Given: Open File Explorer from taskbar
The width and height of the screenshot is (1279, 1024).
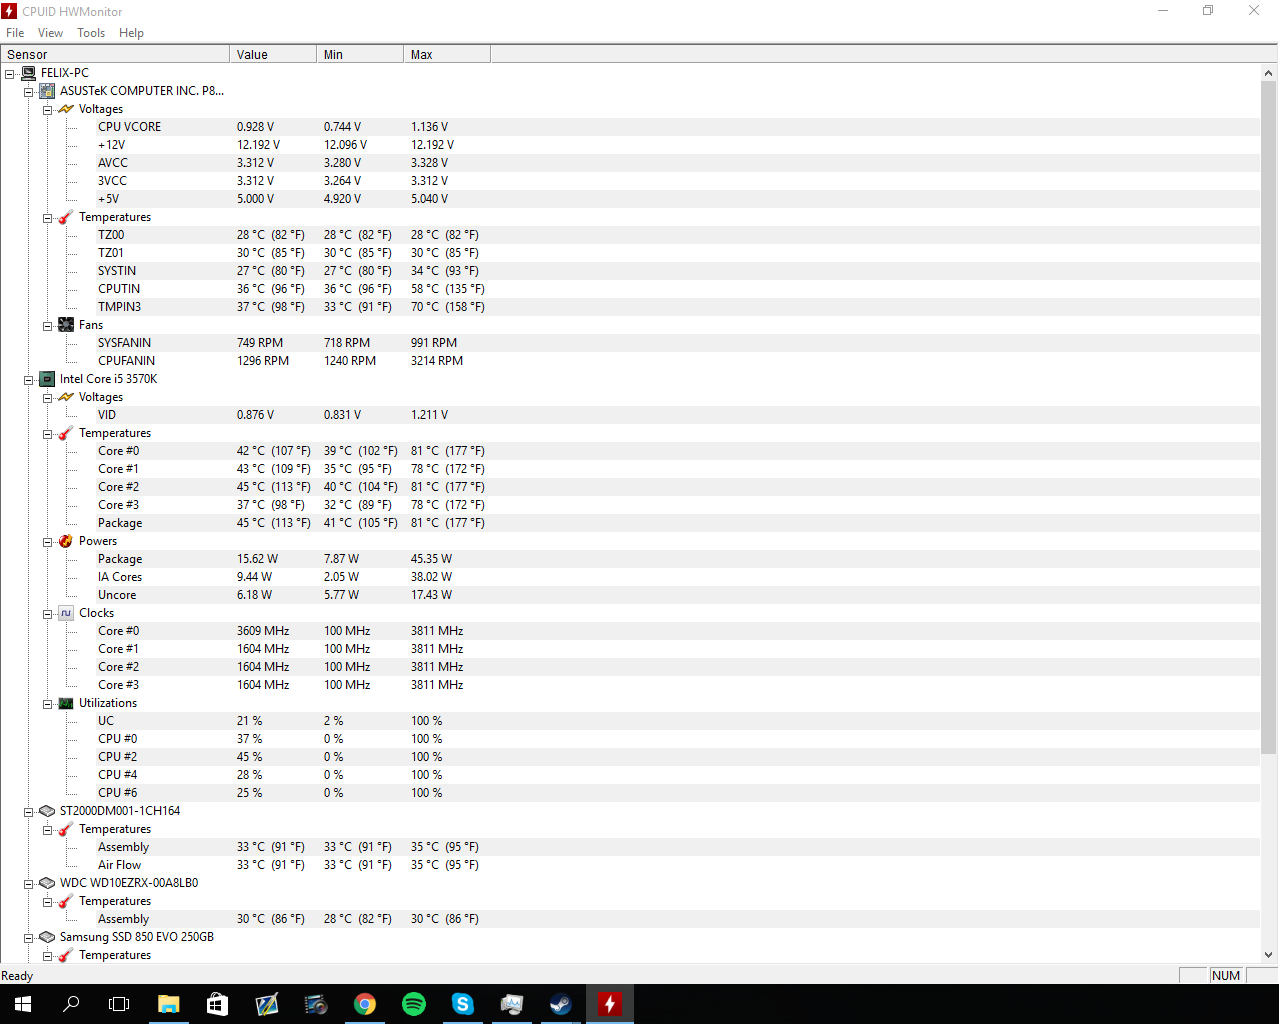Looking at the screenshot, I should [168, 1004].
